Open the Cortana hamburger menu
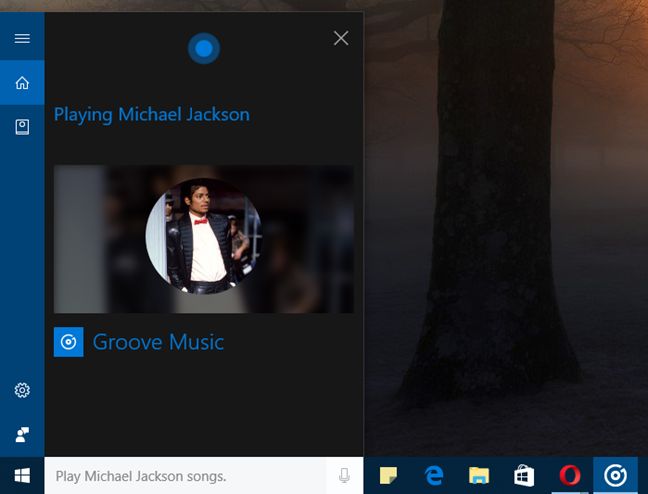 click(x=22, y=38)
